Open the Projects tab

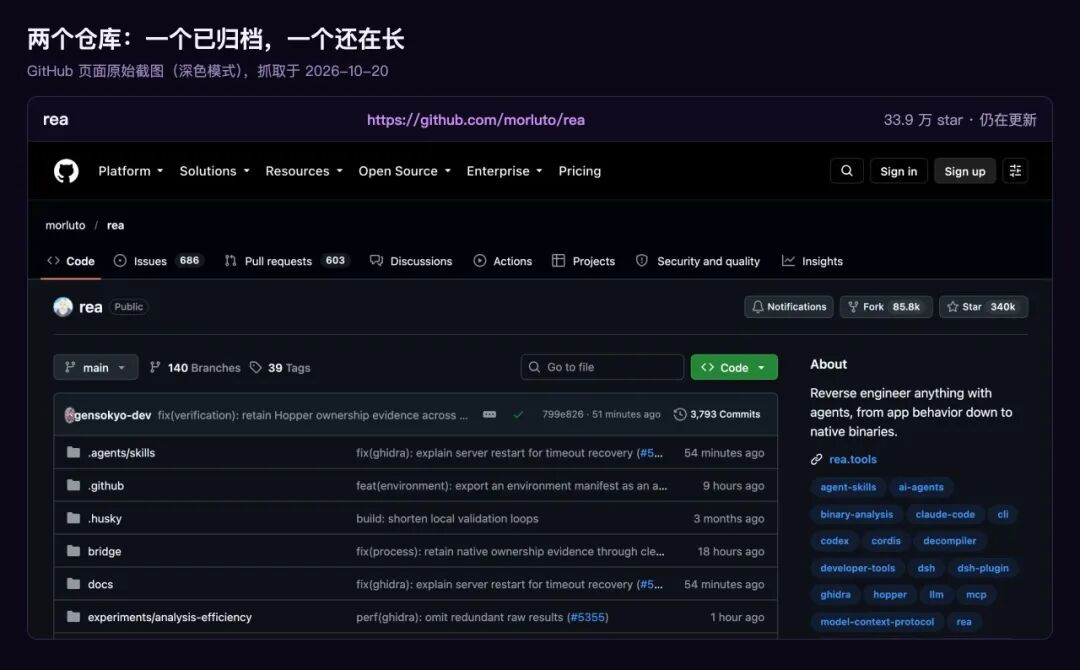pos(583,261)
